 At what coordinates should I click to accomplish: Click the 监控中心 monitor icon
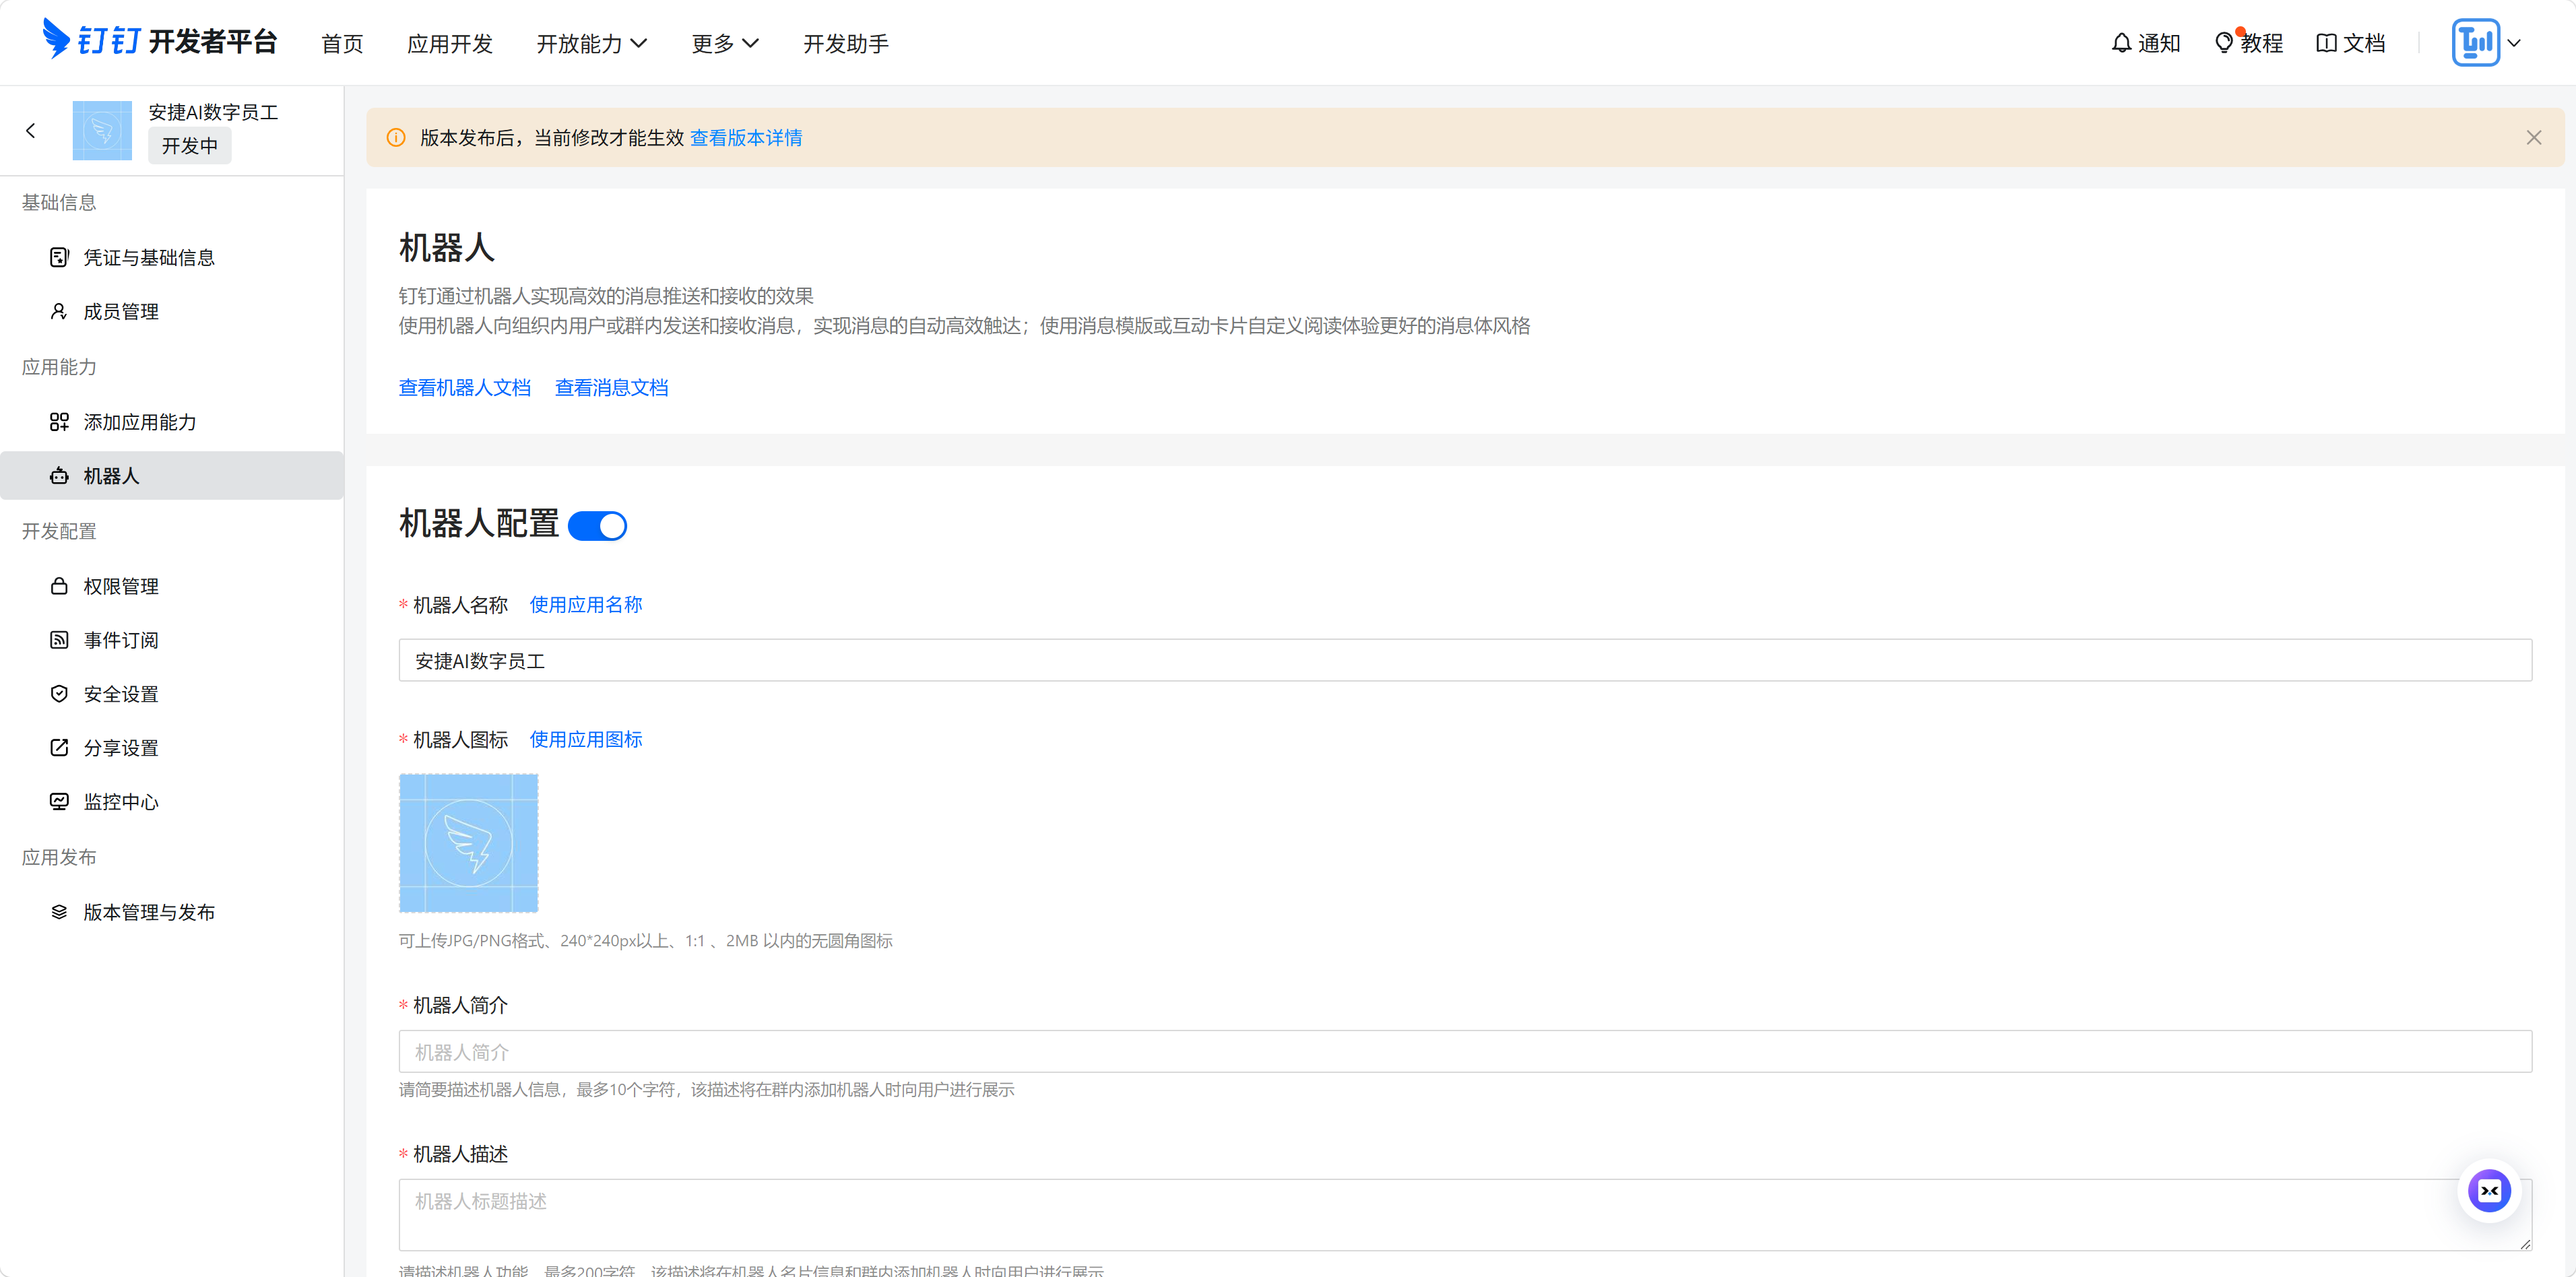[x=59, y=802]
